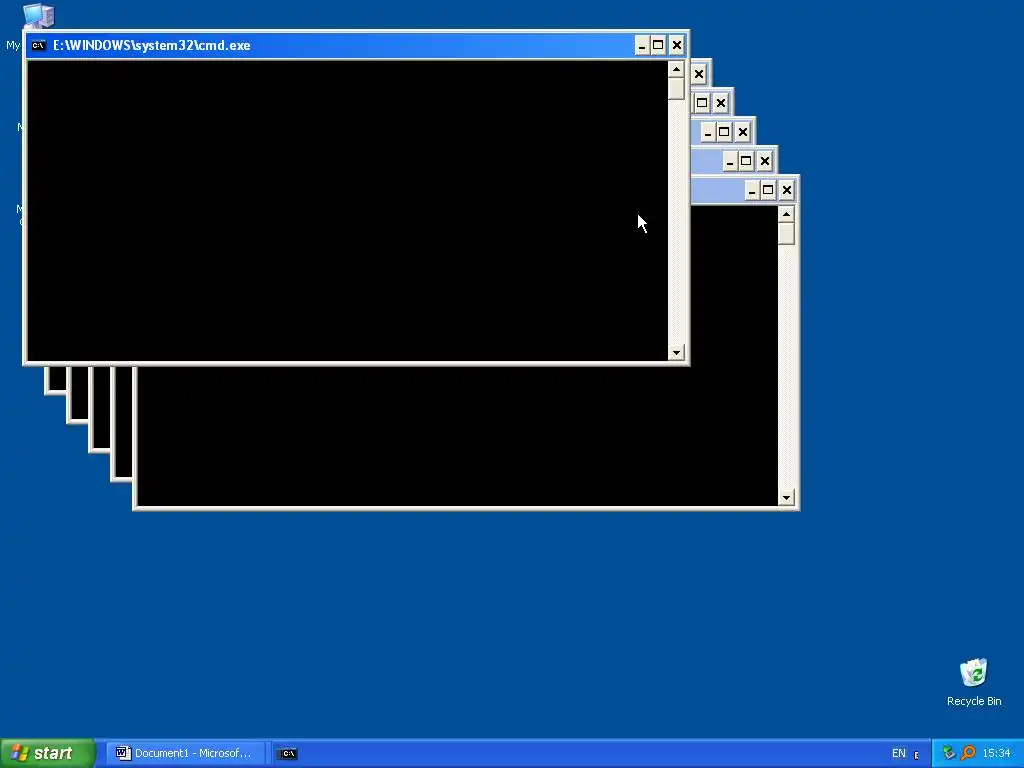Close the fifth cmd window in the stack
Screen dimensions: 1024x768
point(765,161)
